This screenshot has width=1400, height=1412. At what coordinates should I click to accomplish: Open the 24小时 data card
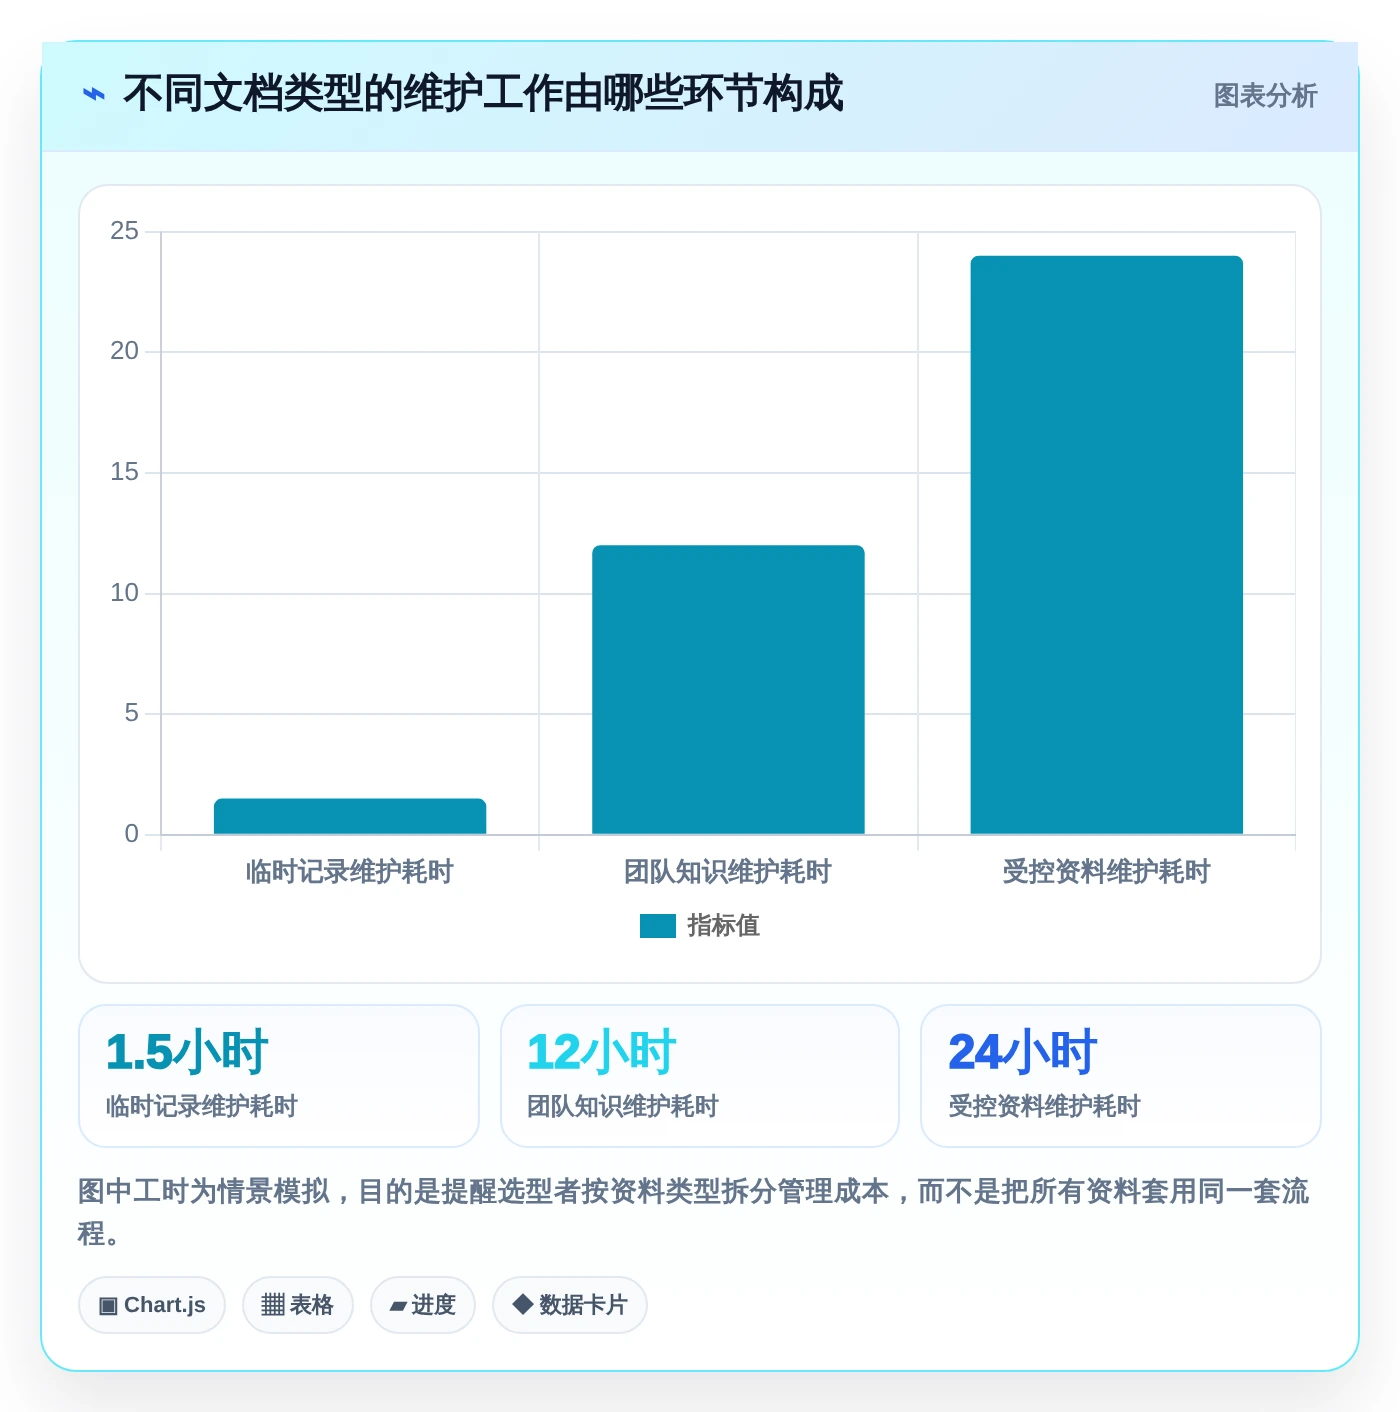1121,1076
